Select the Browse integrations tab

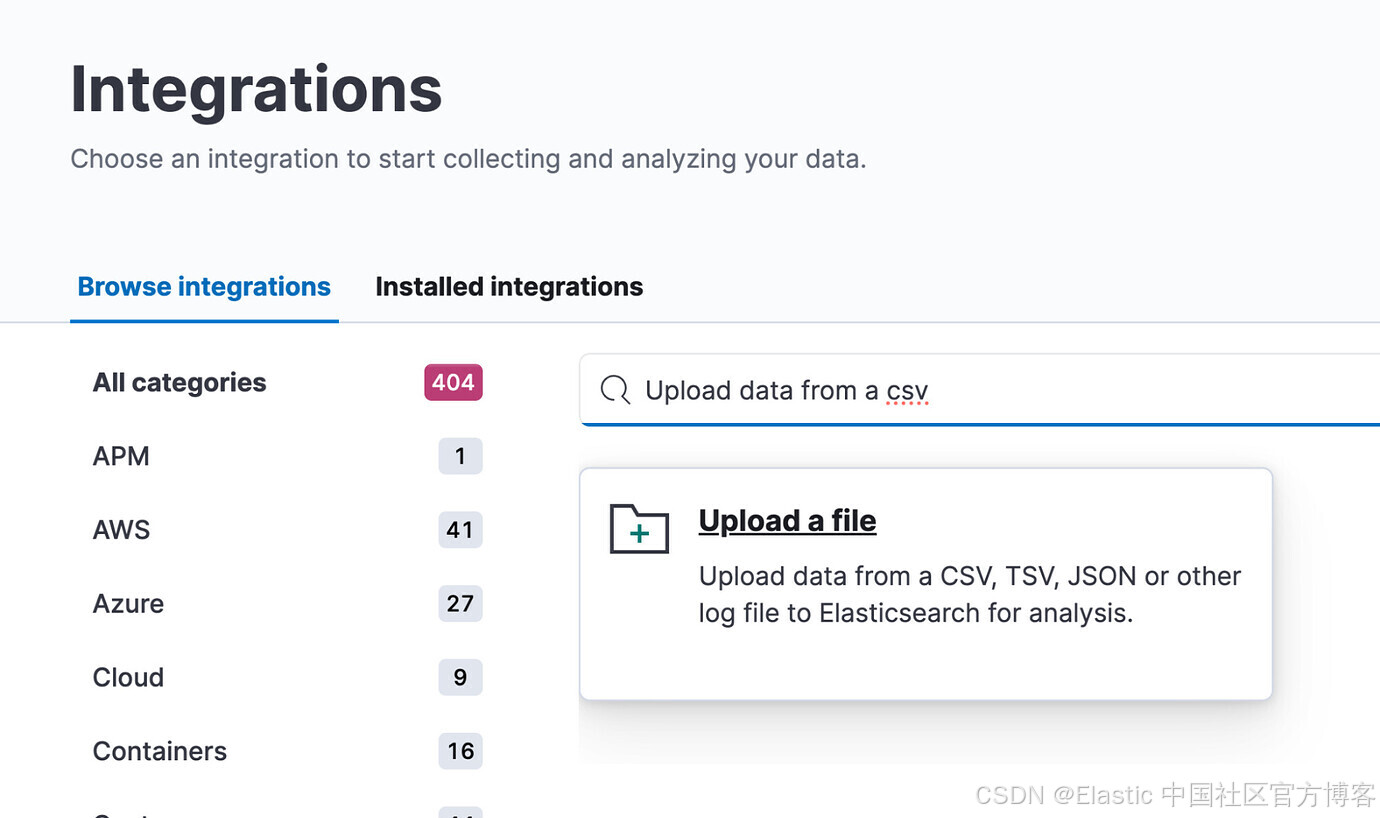204,287
